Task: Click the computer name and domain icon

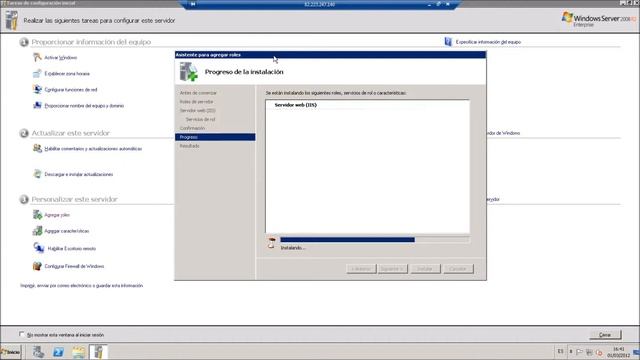Action: coord(37,105)
